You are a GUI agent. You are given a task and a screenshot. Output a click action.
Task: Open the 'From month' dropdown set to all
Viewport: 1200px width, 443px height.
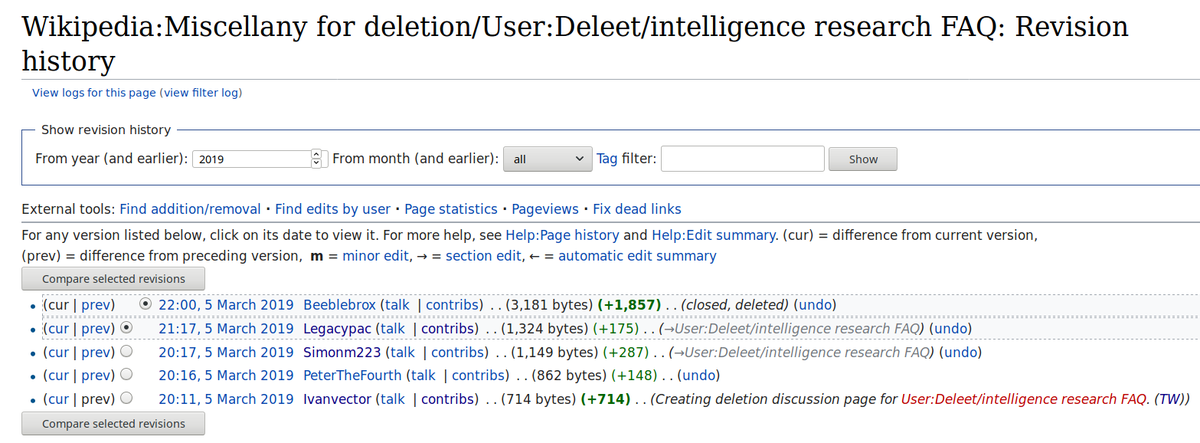(x=549, y=158)
